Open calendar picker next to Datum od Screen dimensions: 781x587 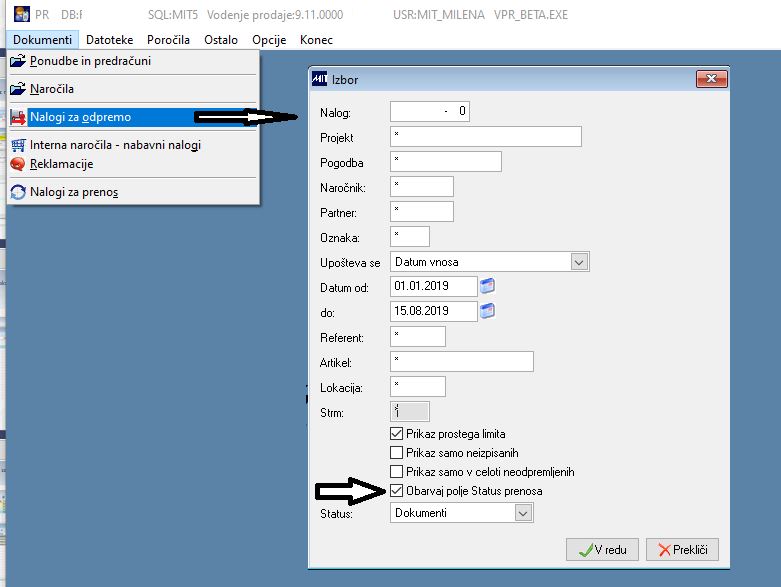click(487, 286)
